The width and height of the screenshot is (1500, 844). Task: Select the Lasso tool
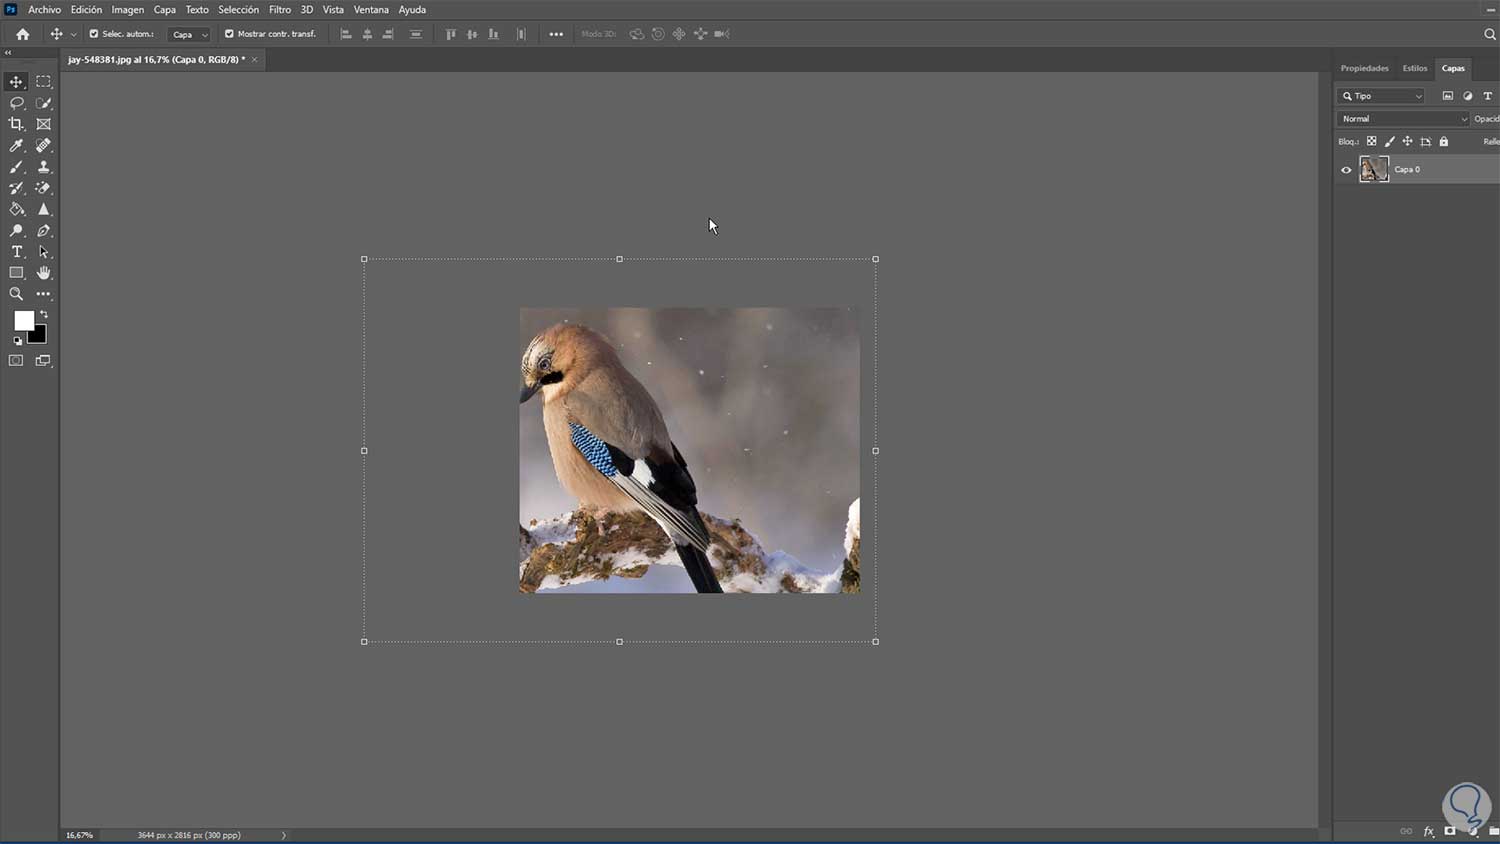(x=16, y=103)
